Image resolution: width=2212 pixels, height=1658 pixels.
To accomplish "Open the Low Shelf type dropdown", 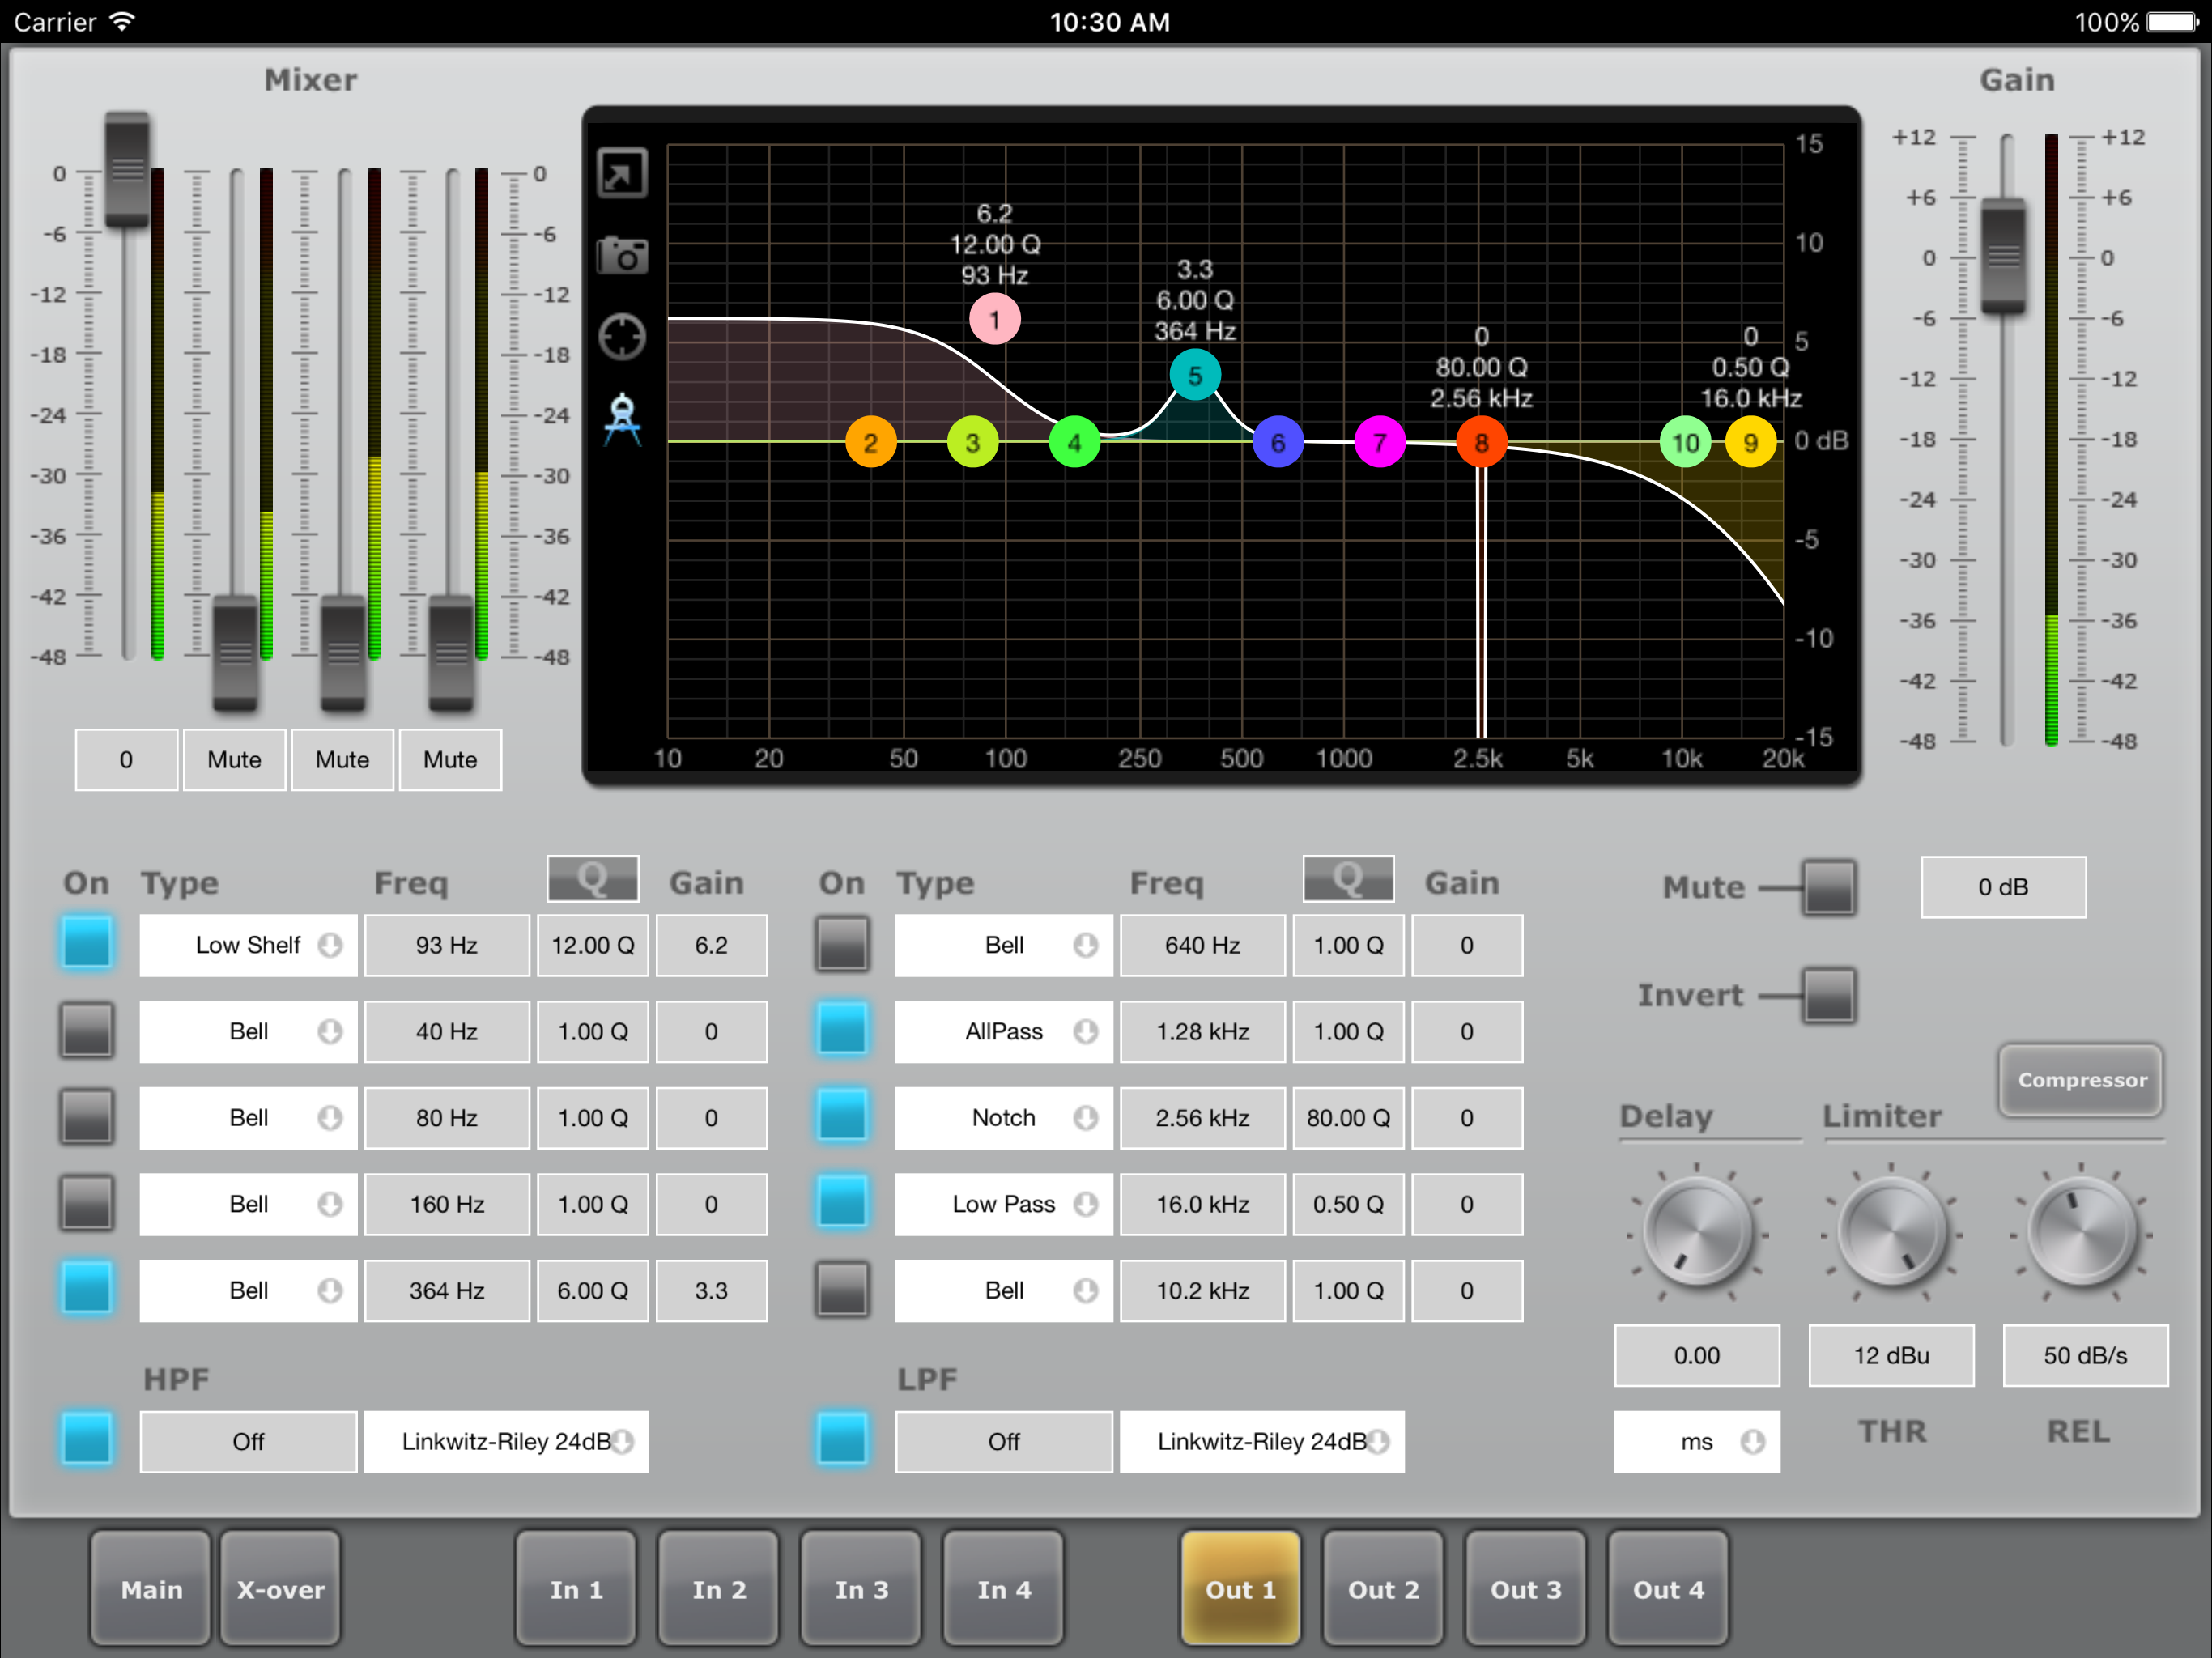I will point(248,944).
